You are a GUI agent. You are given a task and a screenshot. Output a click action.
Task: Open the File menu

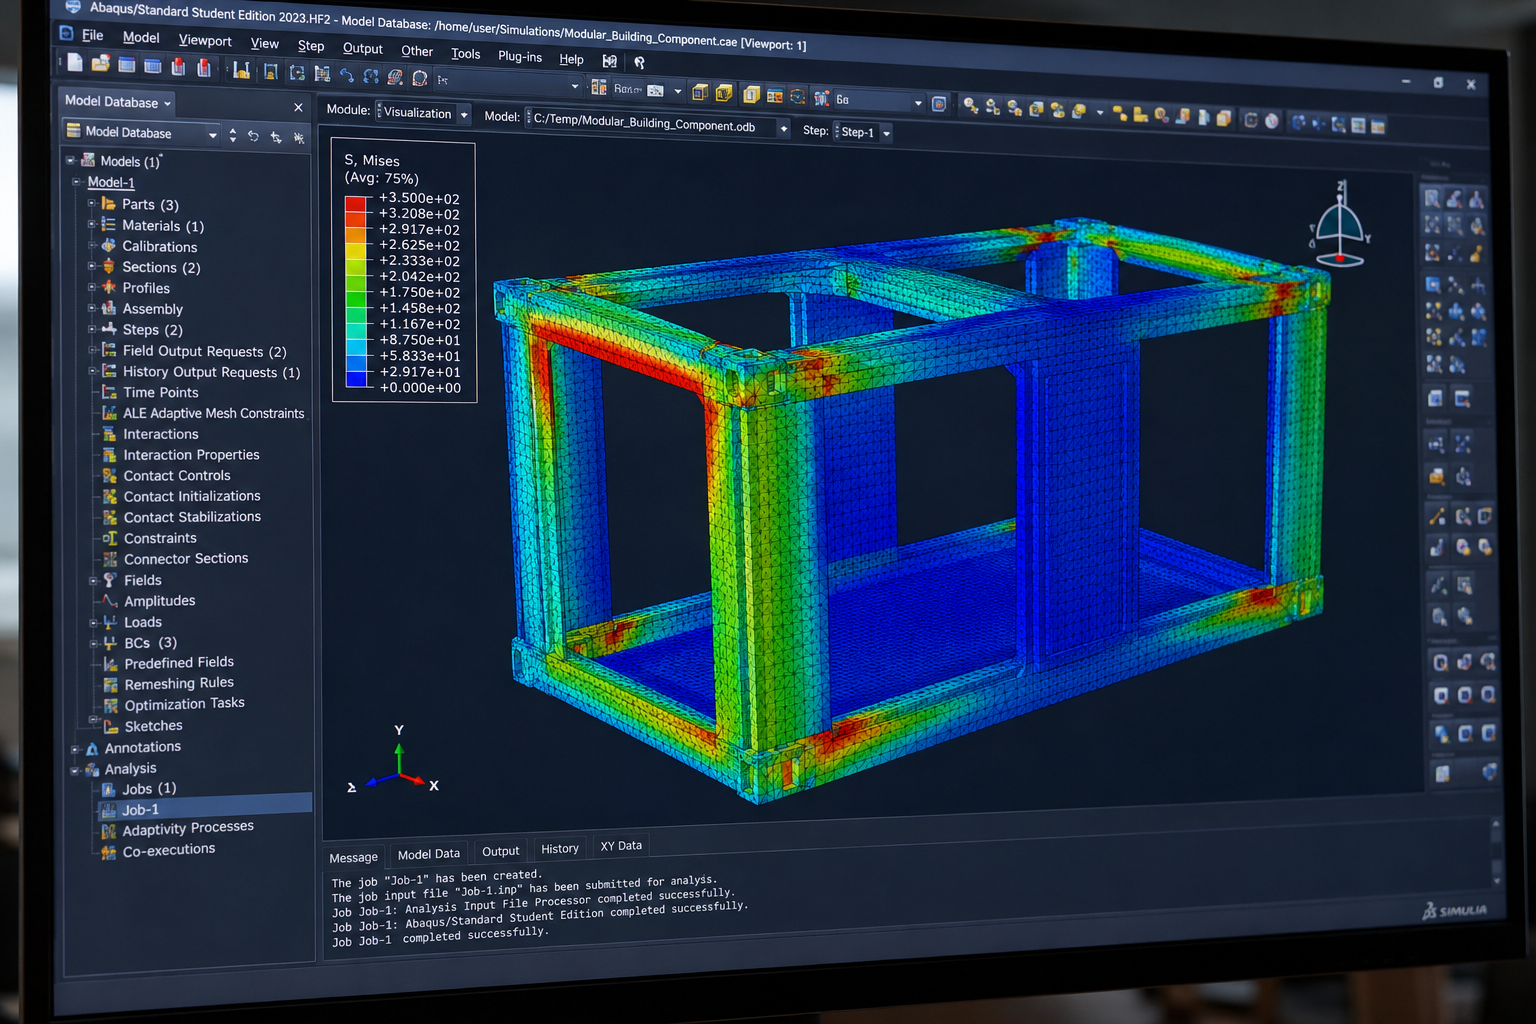coord(92,35)
